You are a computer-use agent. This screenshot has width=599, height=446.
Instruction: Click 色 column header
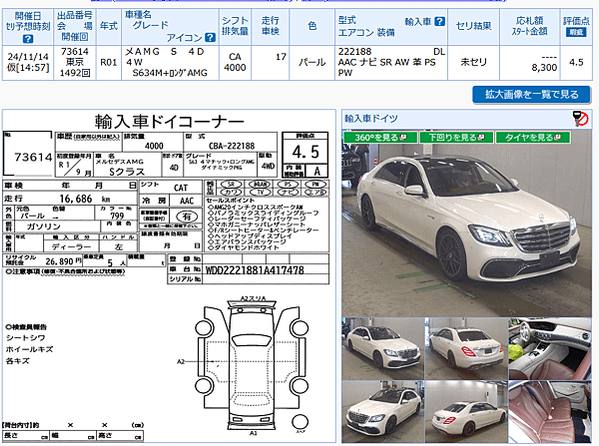tap(312, 26)
